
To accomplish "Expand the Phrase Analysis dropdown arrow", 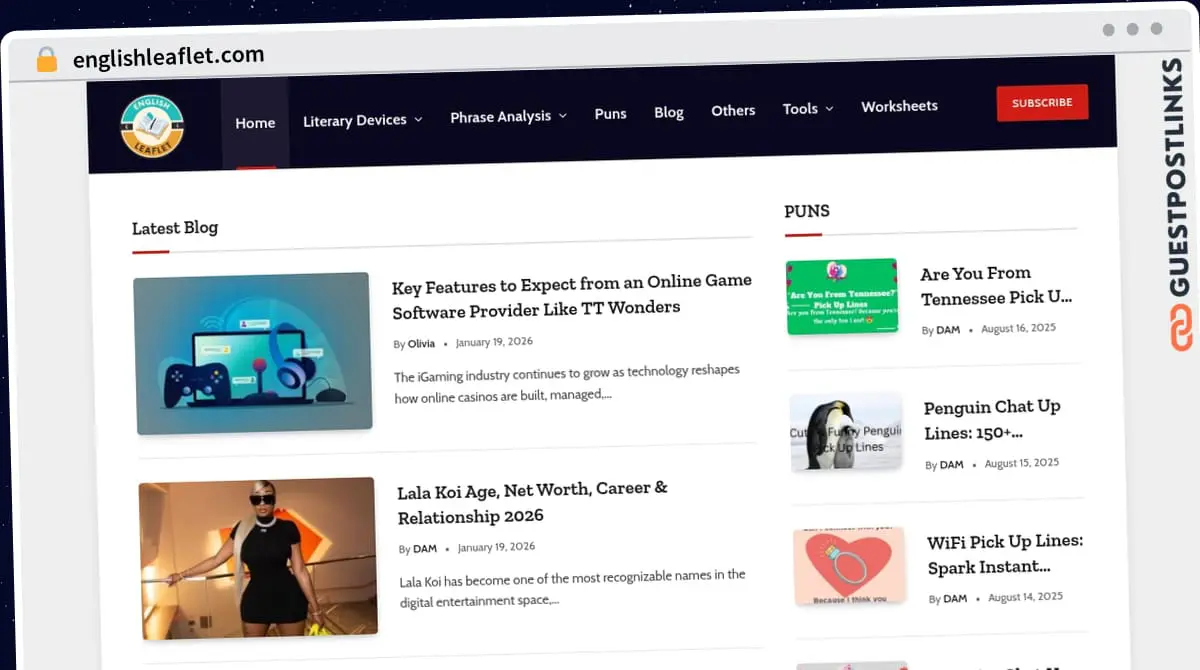I will 563,116.
